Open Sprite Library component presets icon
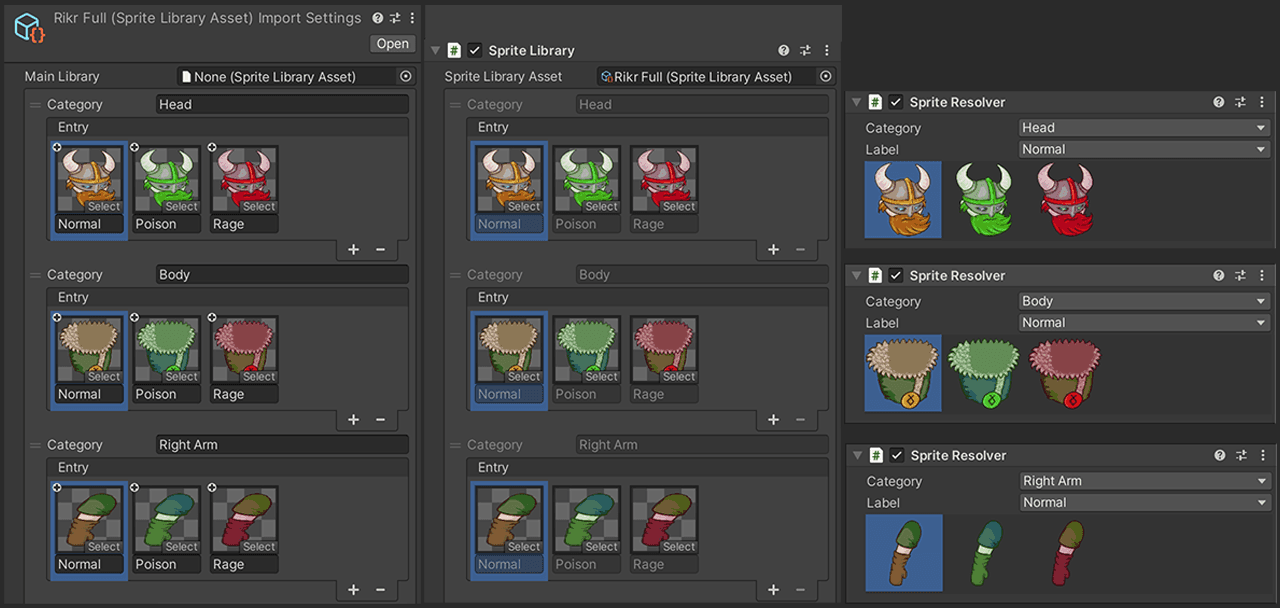 (x=805, y=50)
